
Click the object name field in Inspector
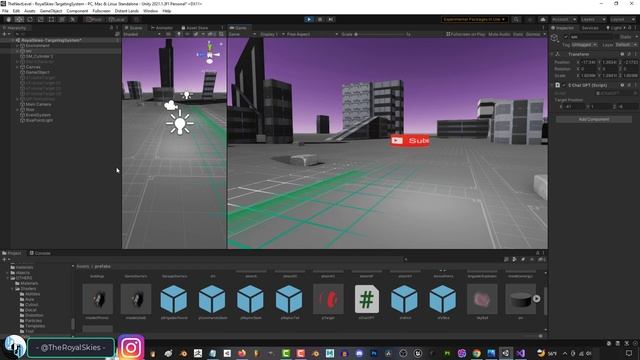click(591, 37)
